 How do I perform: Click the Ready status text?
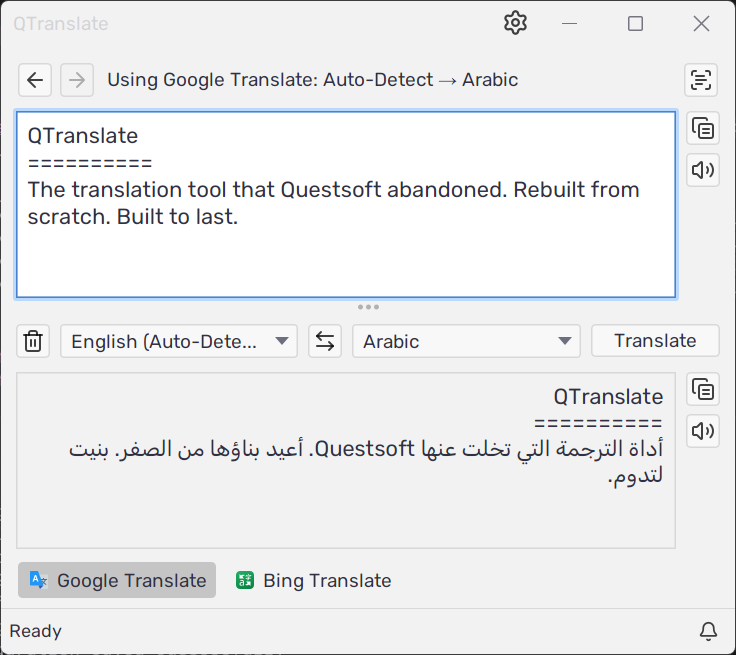click(x=36, y=631)
